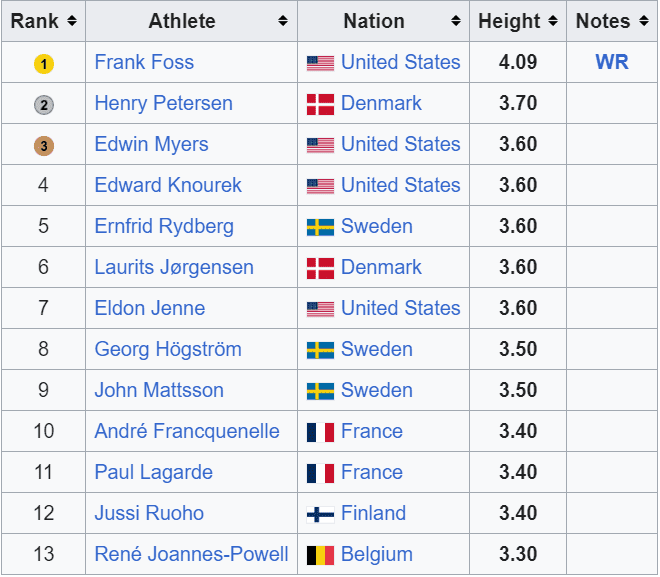Follow the Laurits Jørgensen link
Screen dimensions: 660x577
click(x=174, y=267)
